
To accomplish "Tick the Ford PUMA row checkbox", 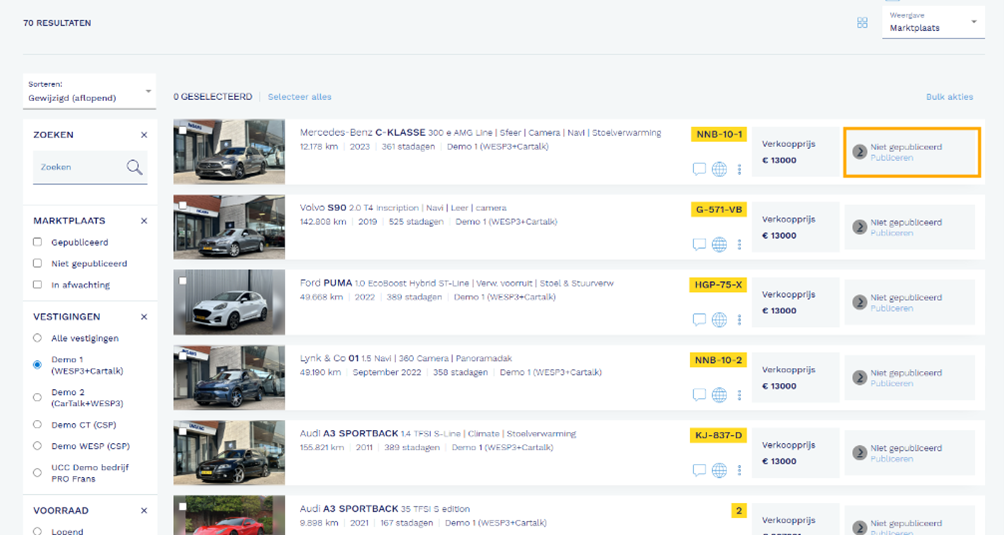I will pos(182,281).
